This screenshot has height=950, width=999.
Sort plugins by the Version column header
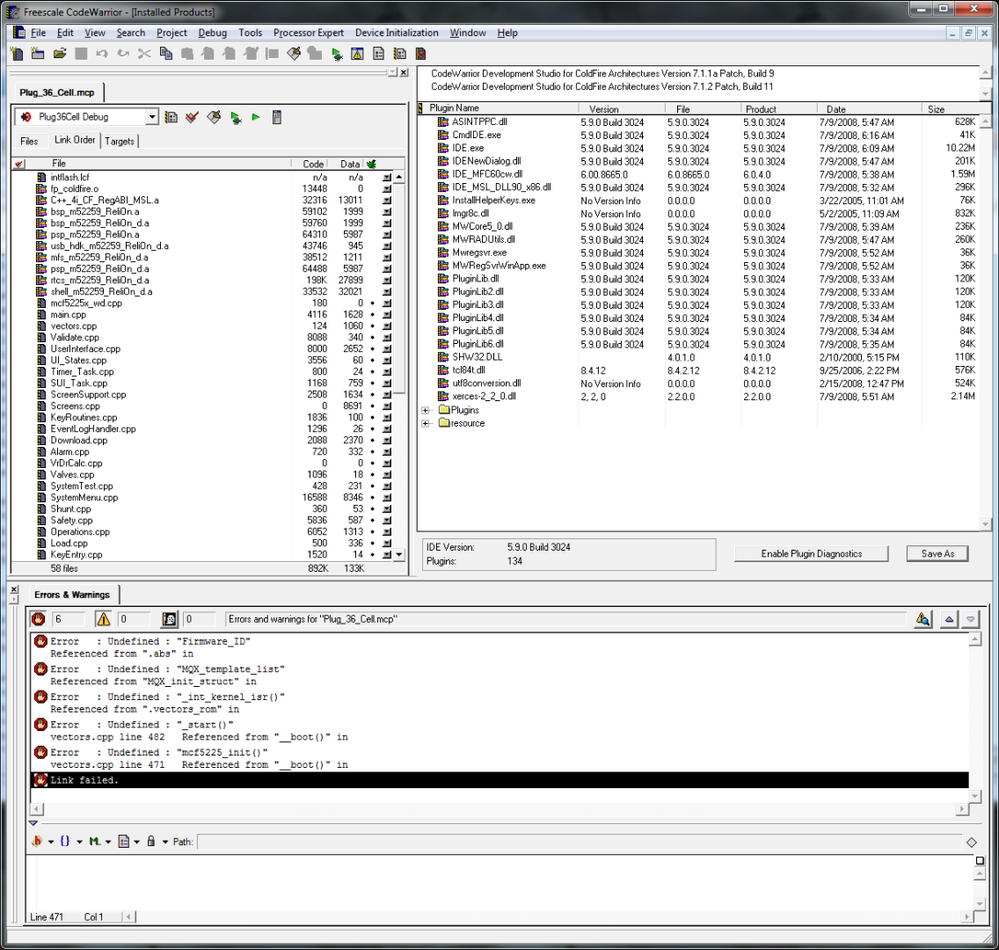tap(621, 109)
